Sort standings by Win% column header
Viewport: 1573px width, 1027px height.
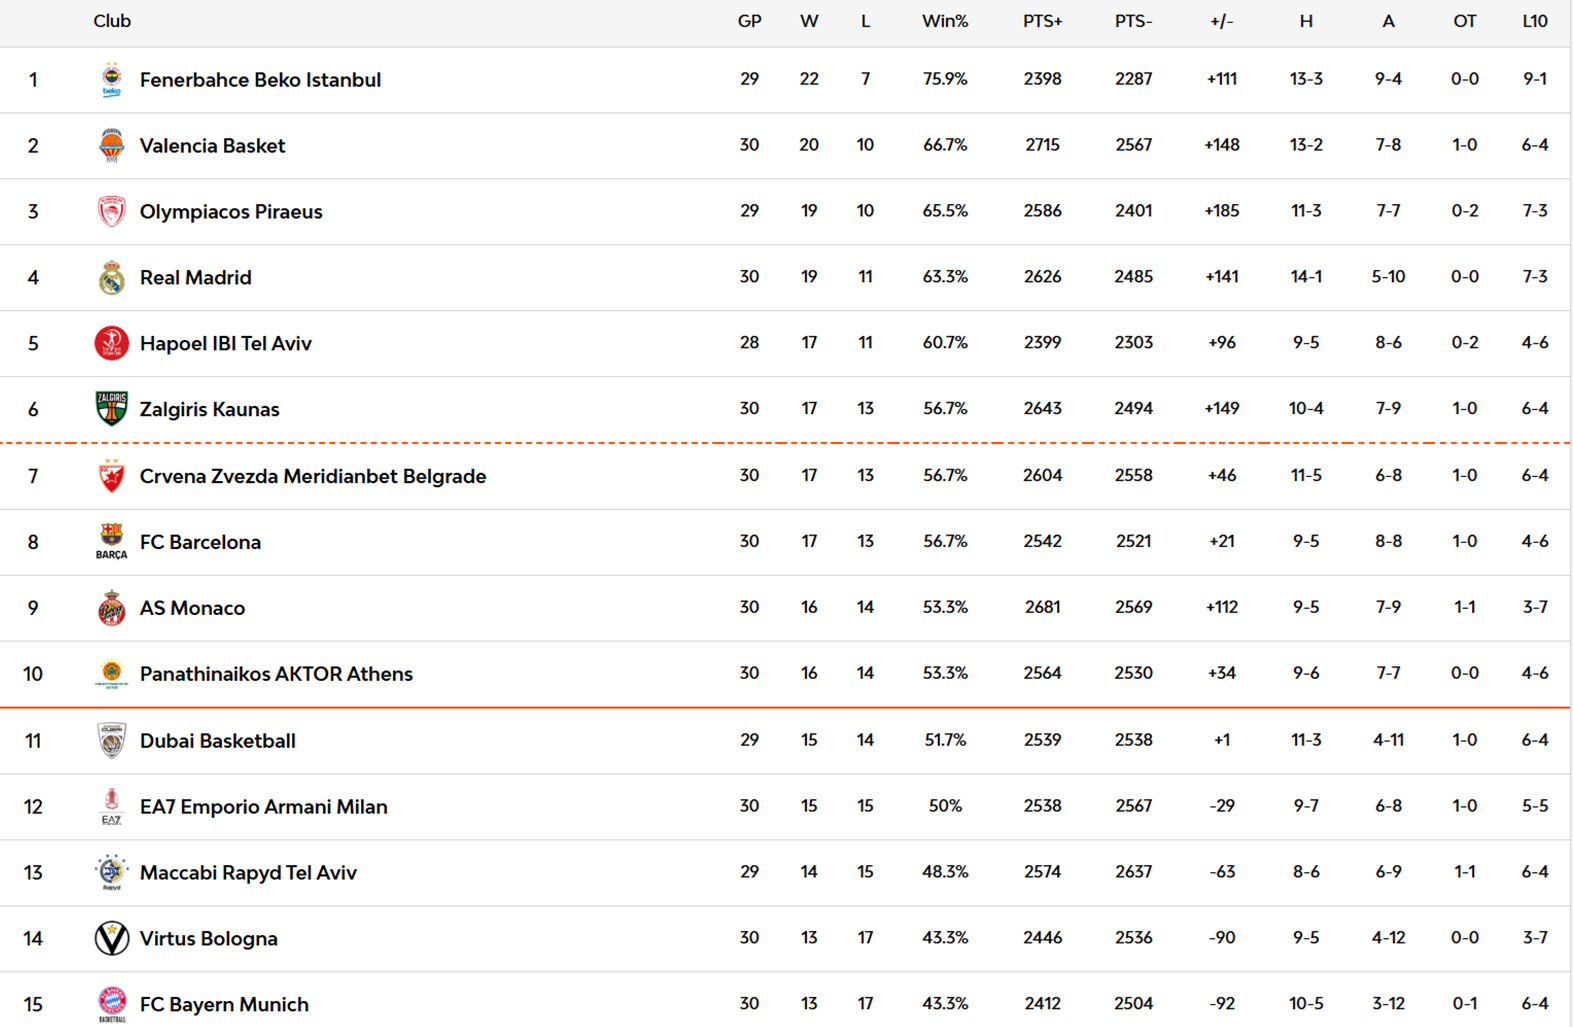(x=944, y=21)
